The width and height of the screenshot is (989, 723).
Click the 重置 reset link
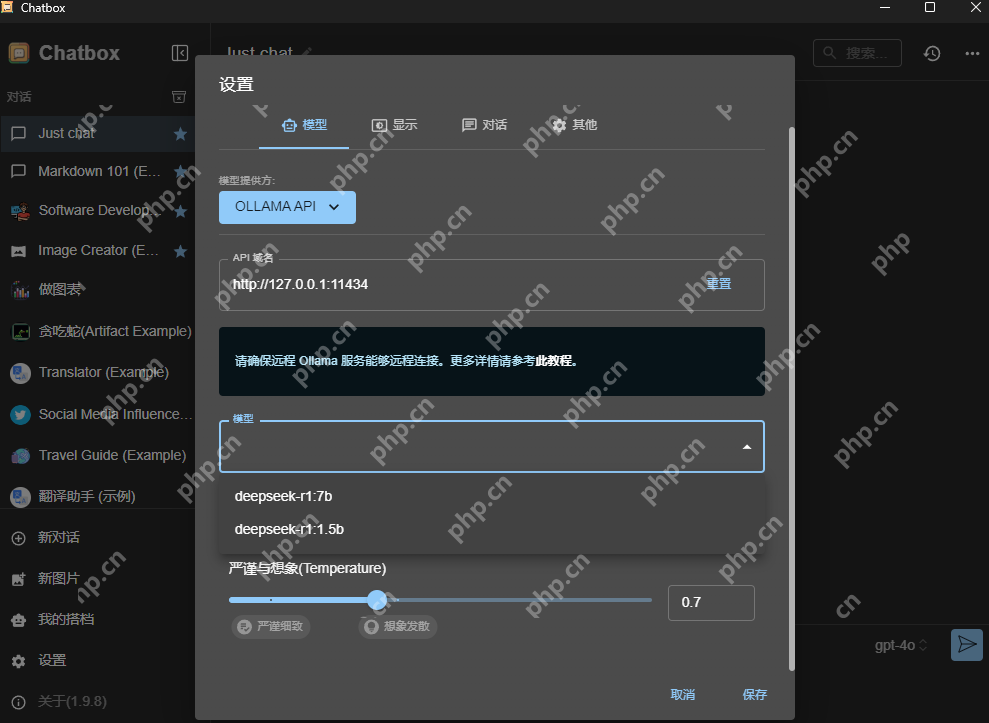718,284
